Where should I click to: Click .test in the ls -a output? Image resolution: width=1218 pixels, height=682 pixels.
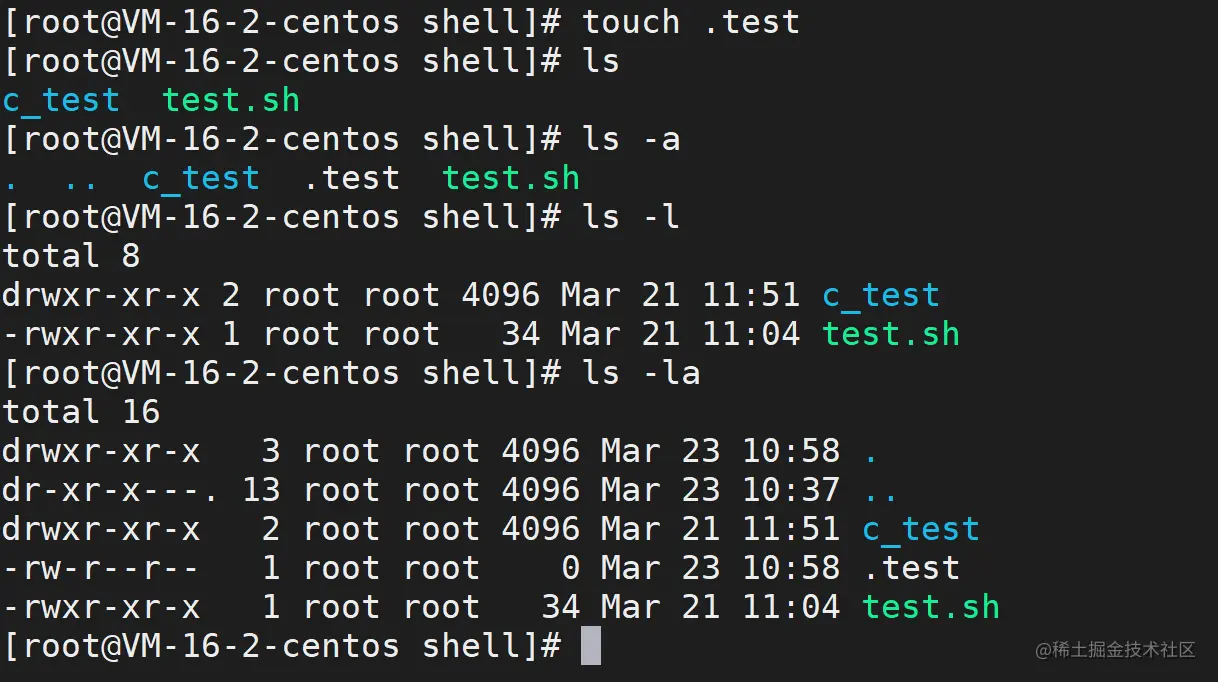tap(351, 178)
